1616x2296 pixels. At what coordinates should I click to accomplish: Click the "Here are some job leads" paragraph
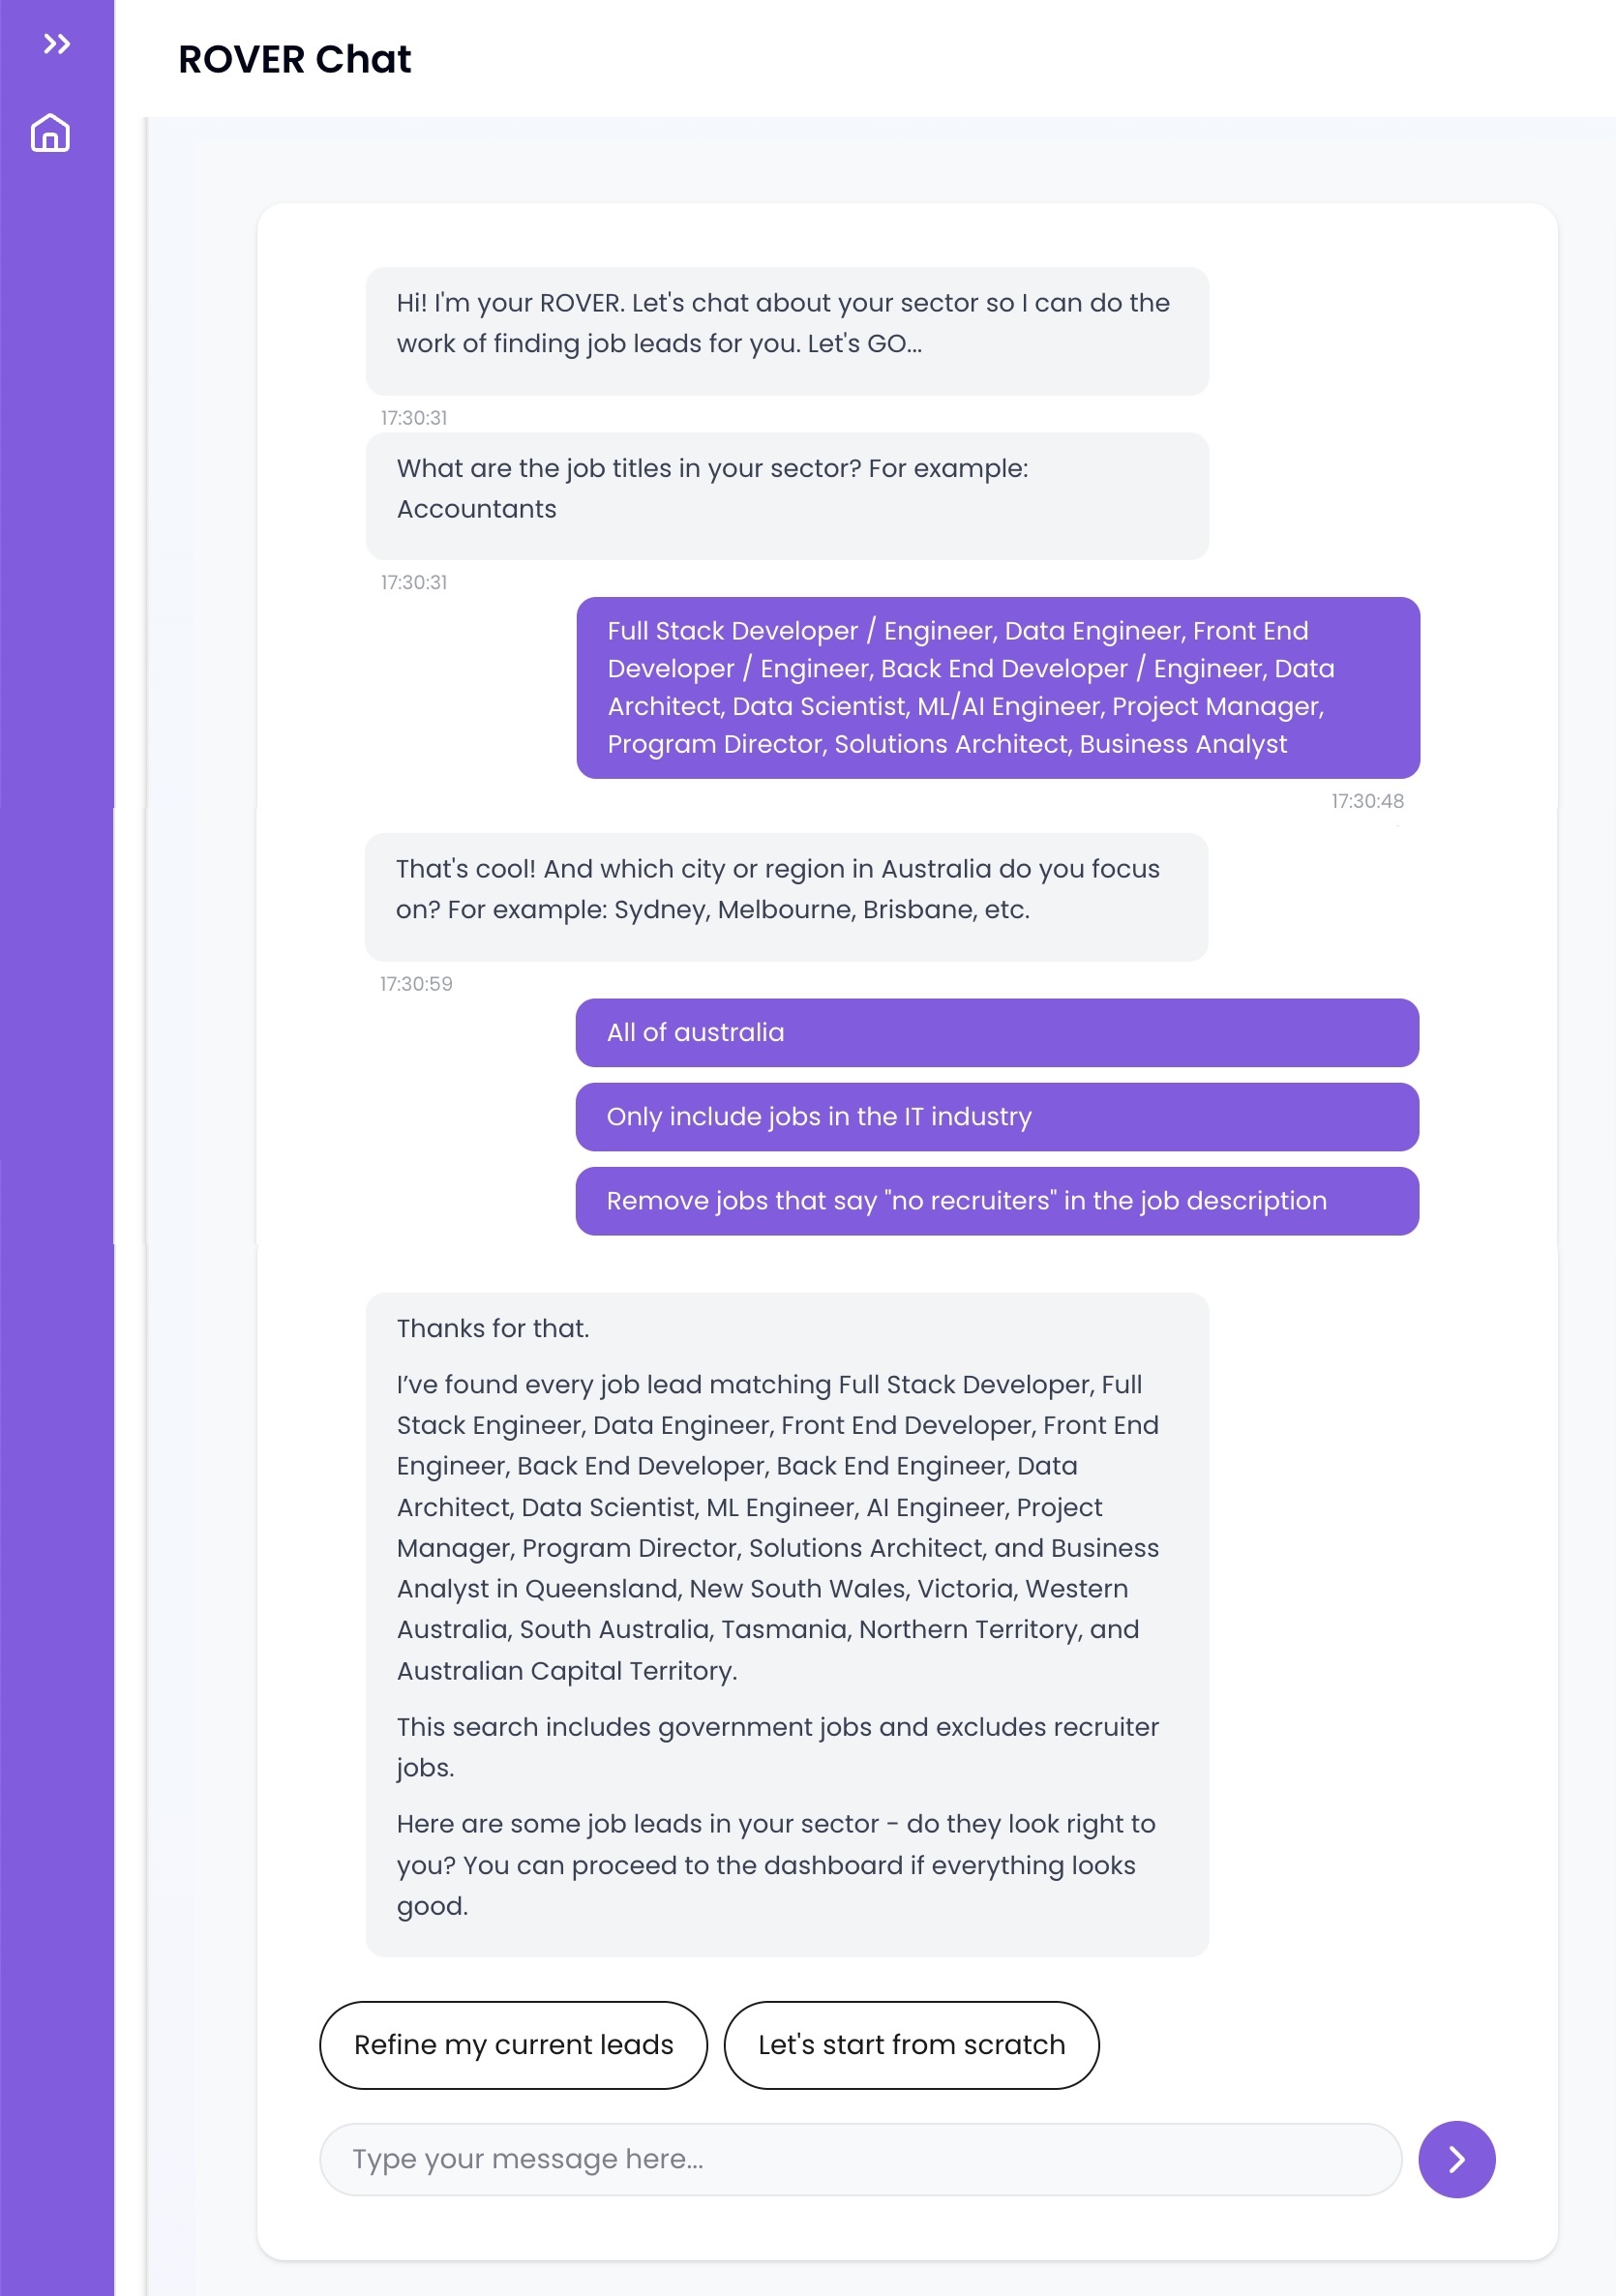(x=776, y=1864)
